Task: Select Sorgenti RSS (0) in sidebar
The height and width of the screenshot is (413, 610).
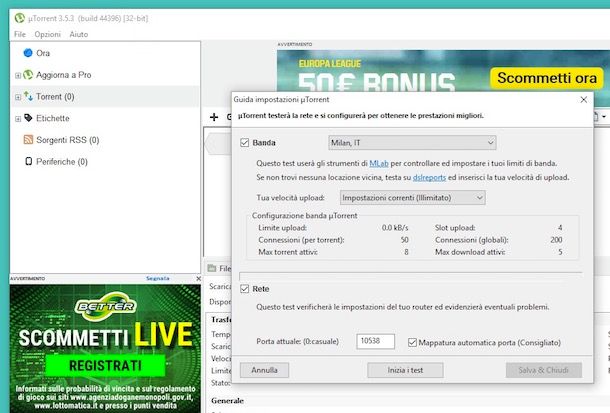Action: pyautogui.click(x=68, y=140)
